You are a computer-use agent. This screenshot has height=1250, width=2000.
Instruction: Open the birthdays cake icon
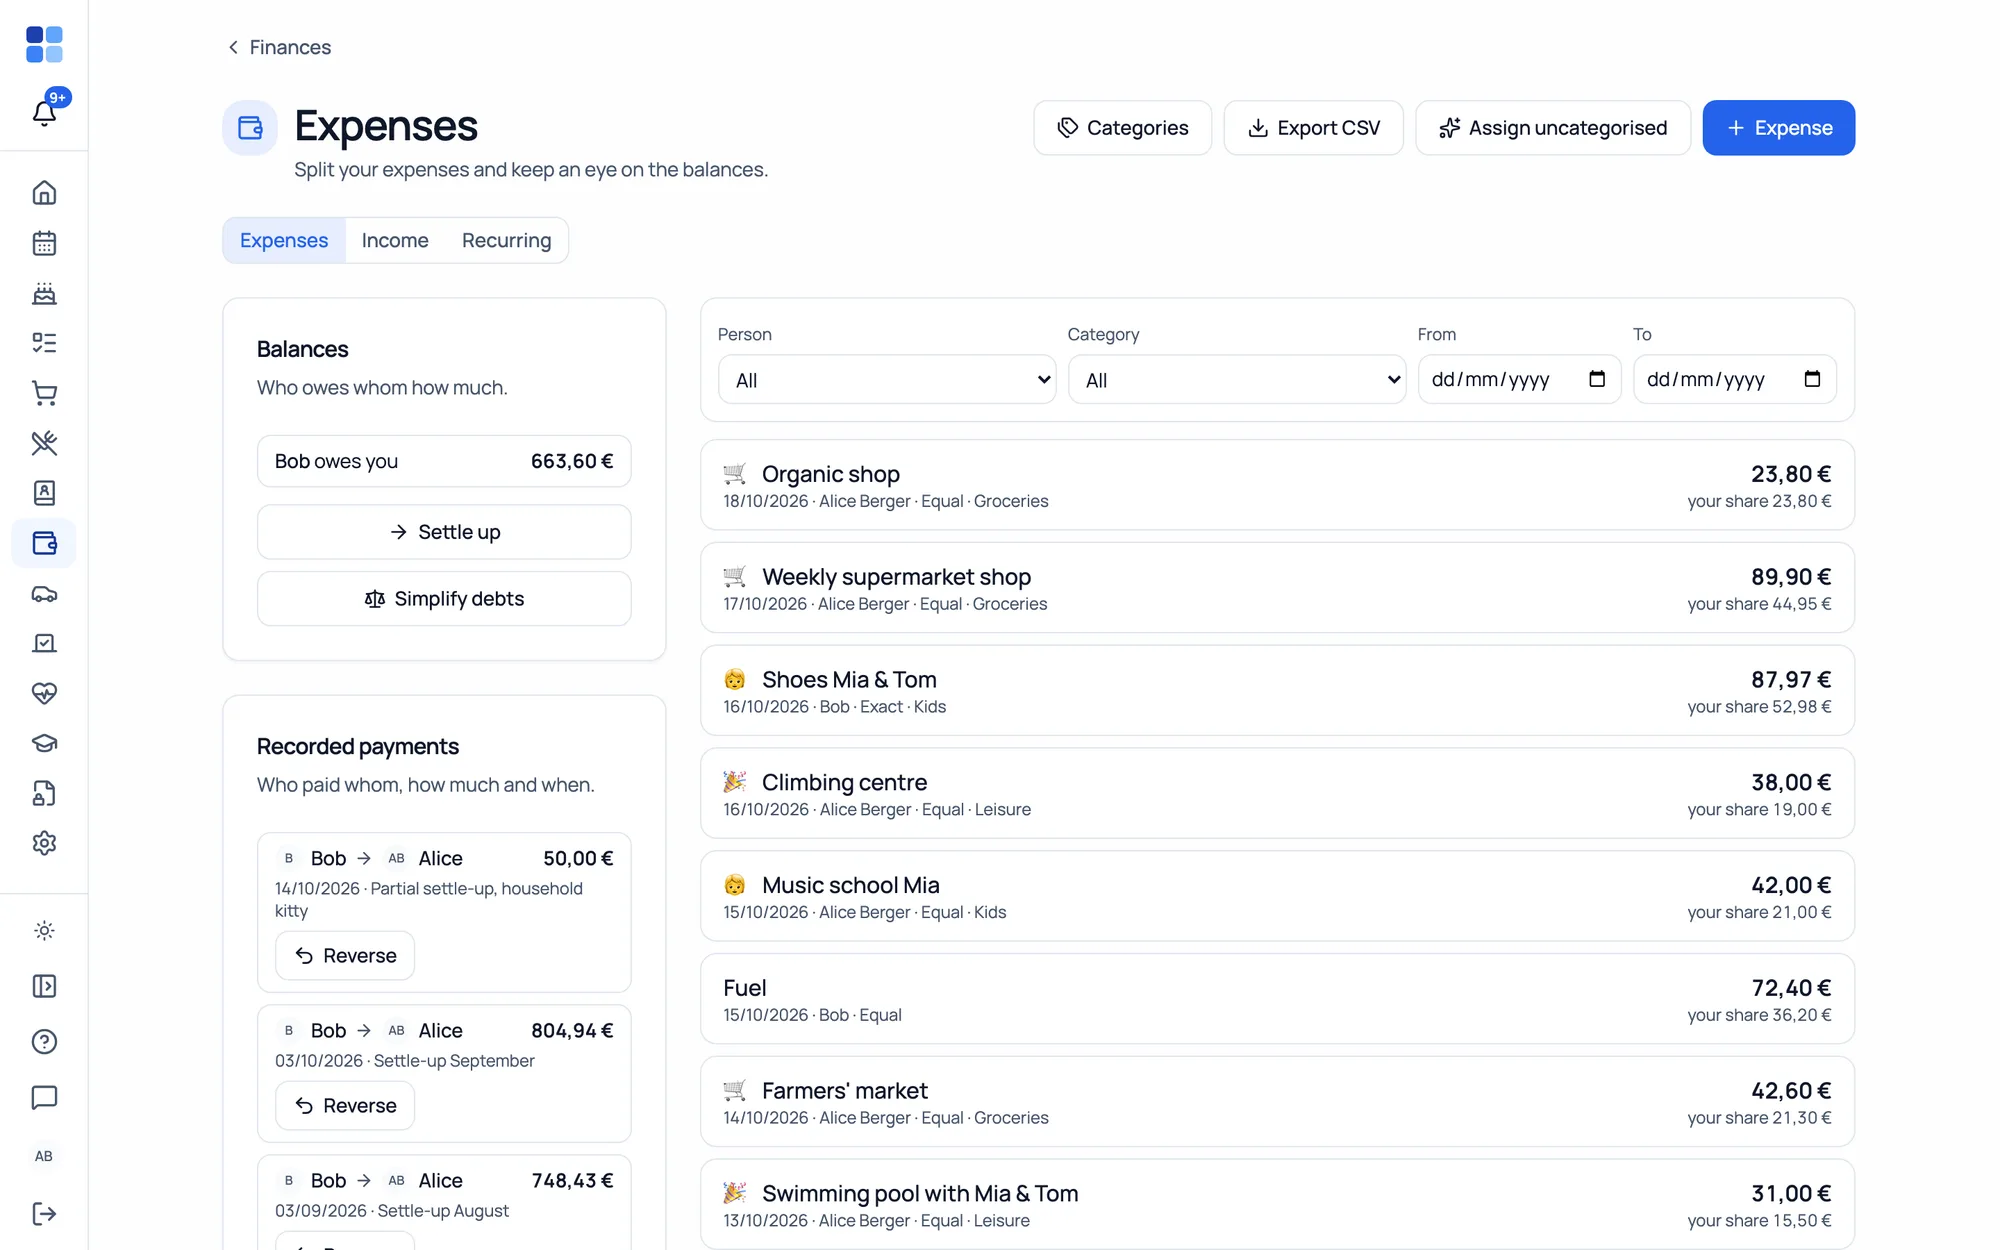(x=44, y=293)
